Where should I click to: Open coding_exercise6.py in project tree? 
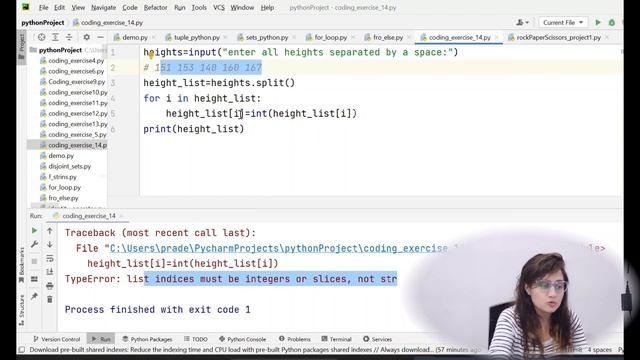coord(76,71)
